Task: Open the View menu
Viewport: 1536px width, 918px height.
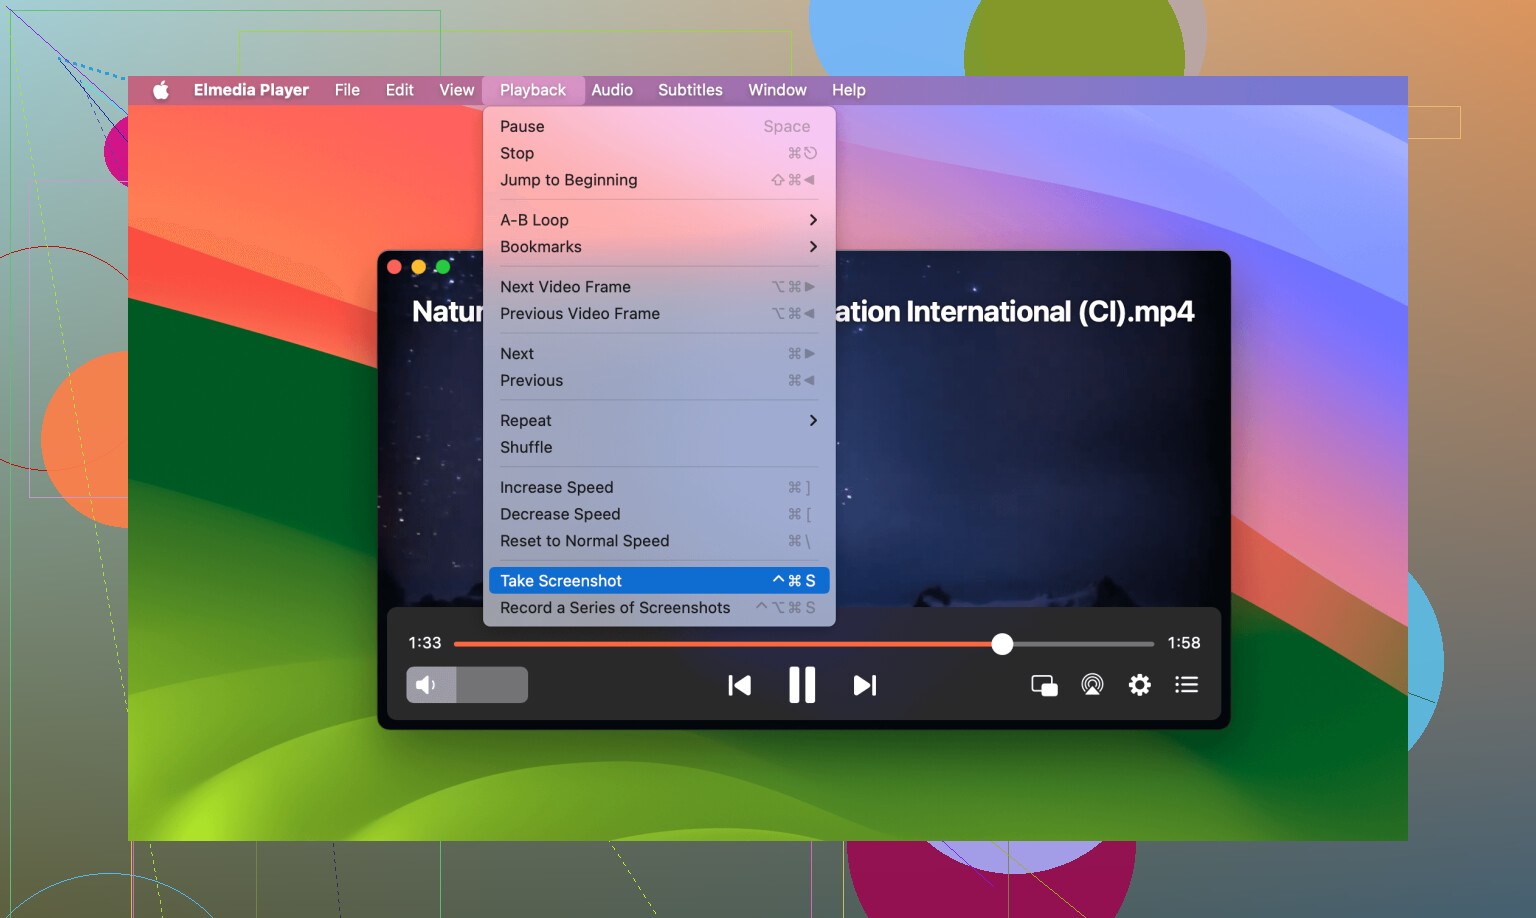Action: point(457,90)
